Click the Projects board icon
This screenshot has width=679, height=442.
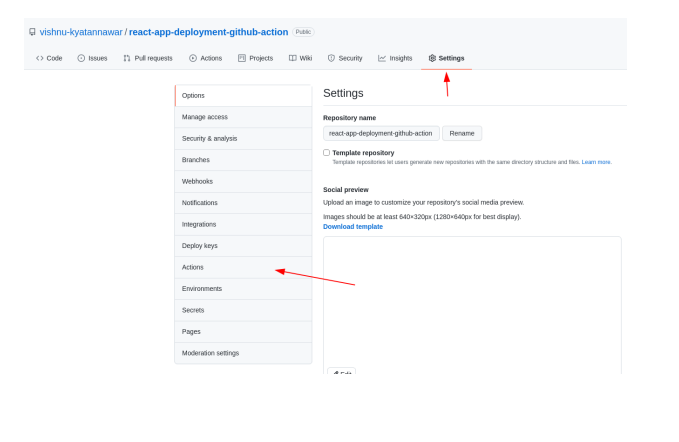(242, 58)
